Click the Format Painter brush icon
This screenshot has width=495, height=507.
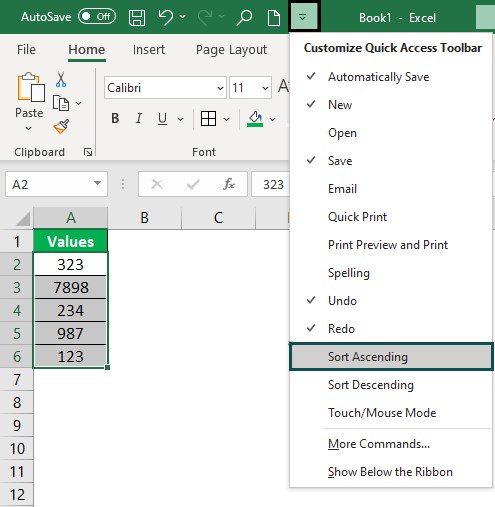[x=62, y=126]
